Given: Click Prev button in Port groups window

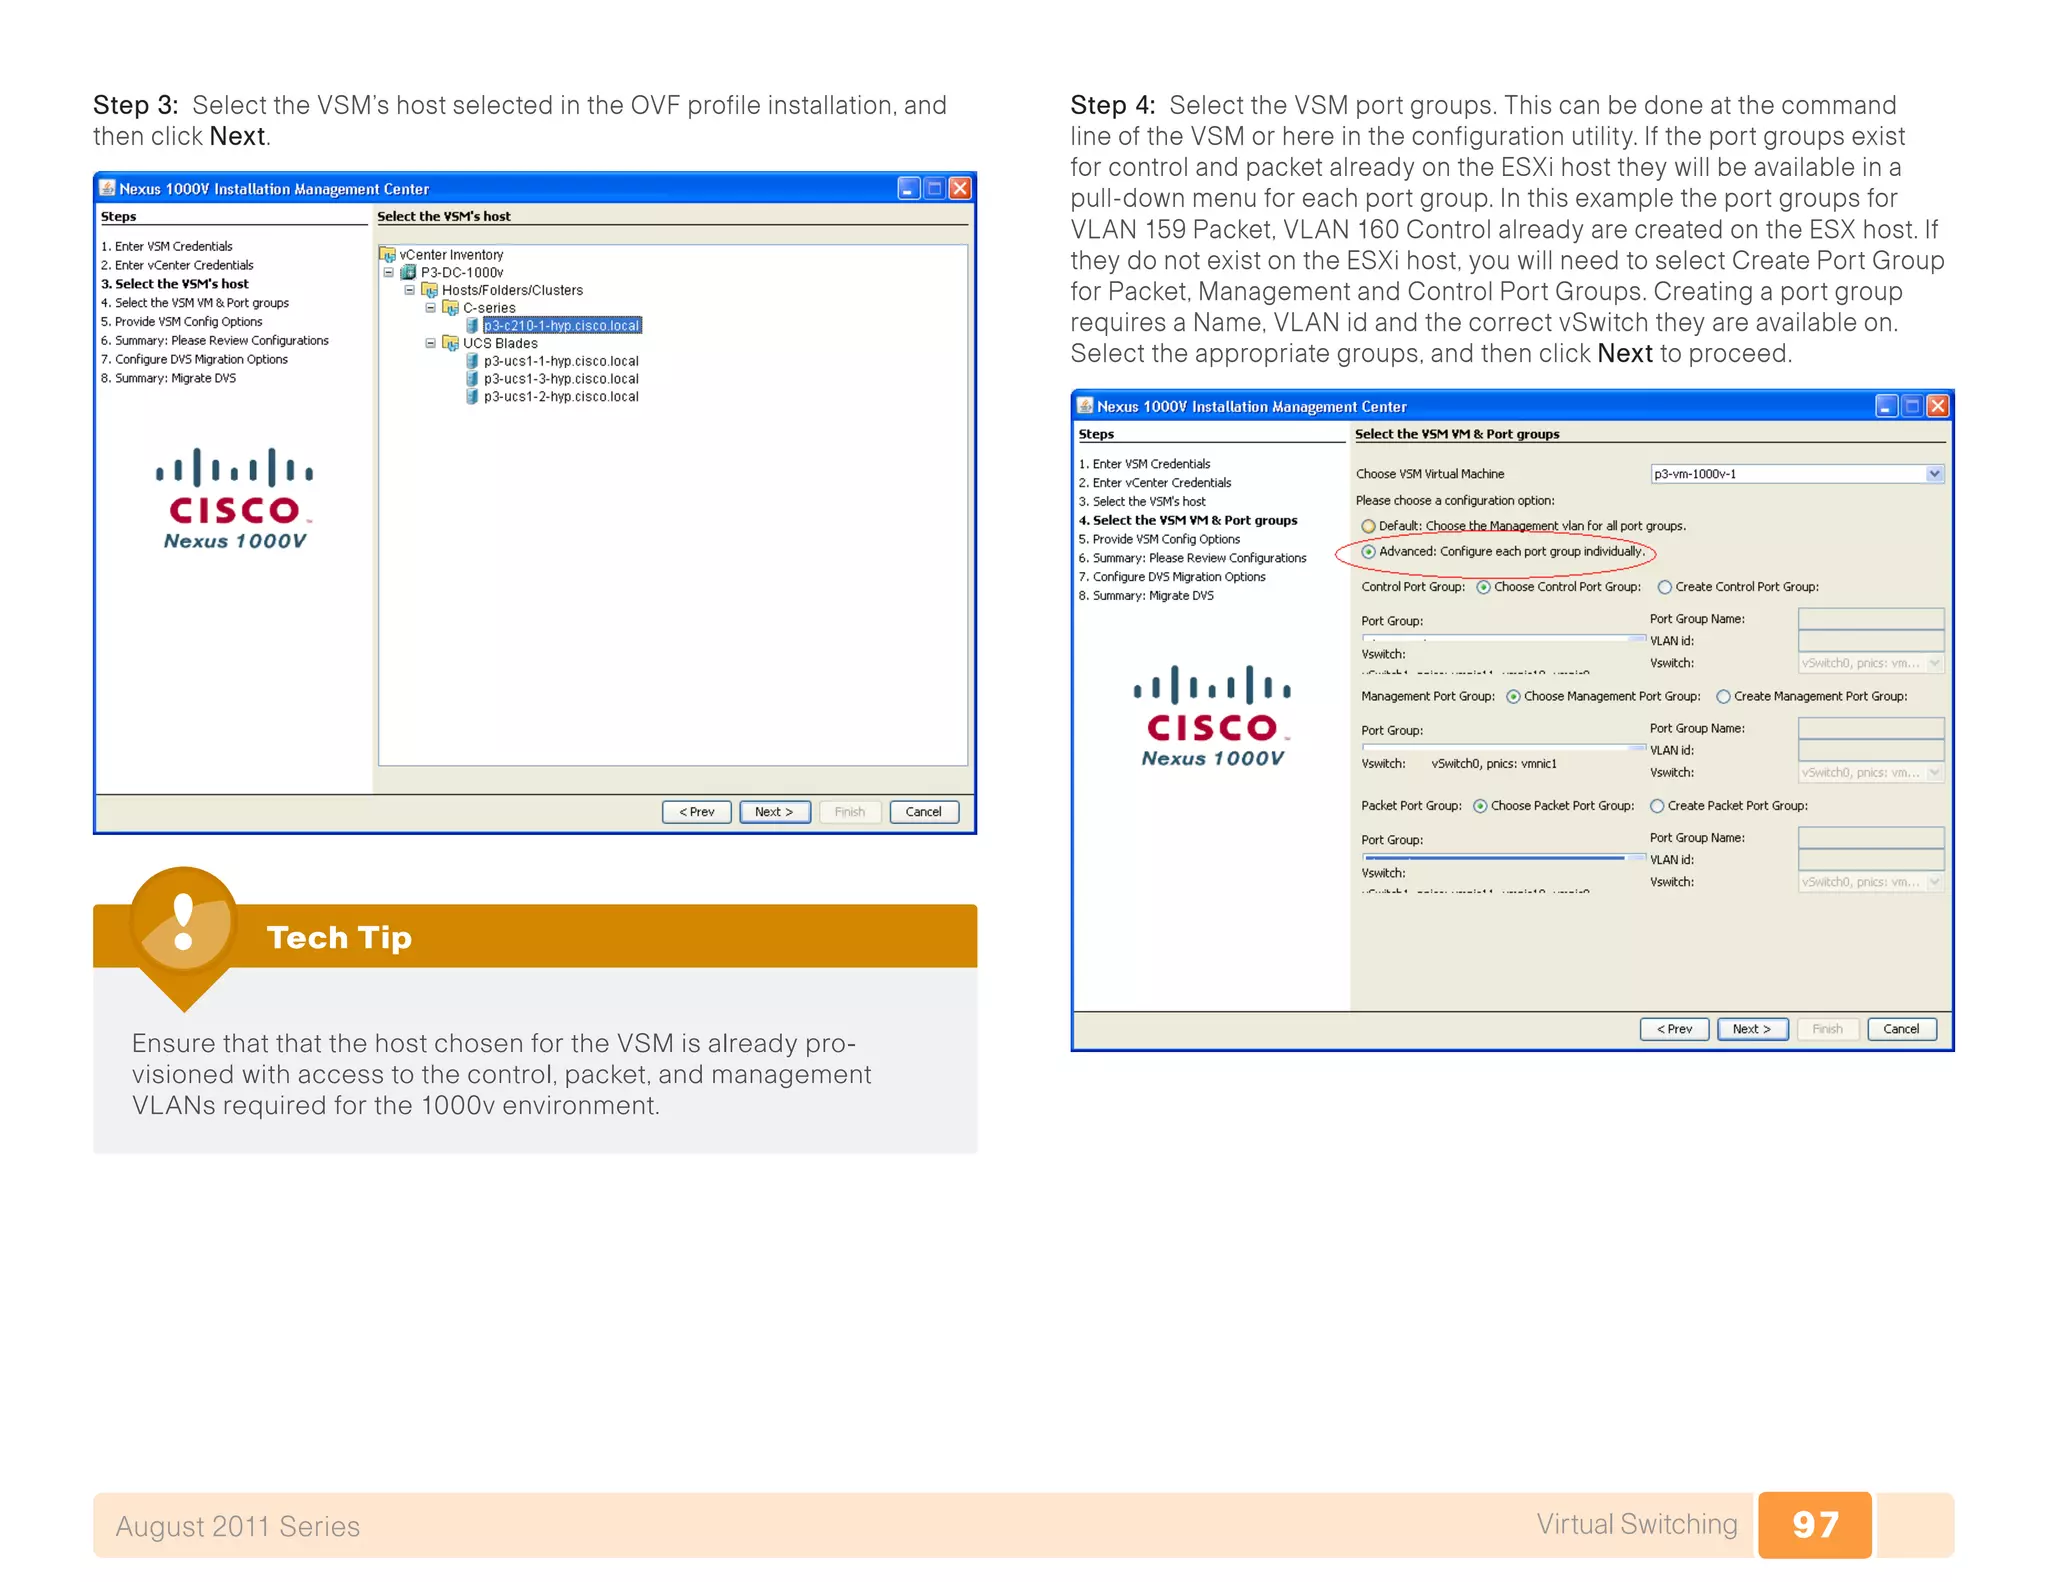Looking at the screenshot, I should (1674, 1029).
